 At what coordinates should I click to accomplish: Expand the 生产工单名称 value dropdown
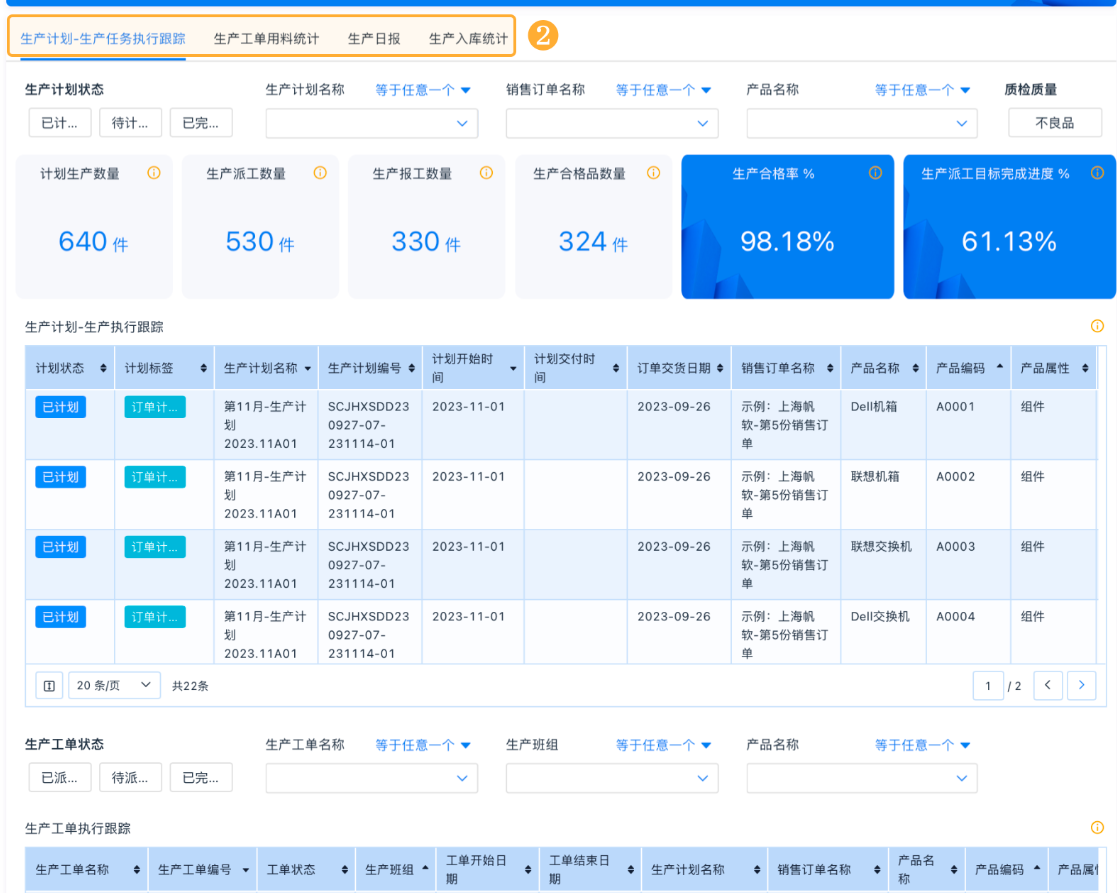tap(372, 778)
